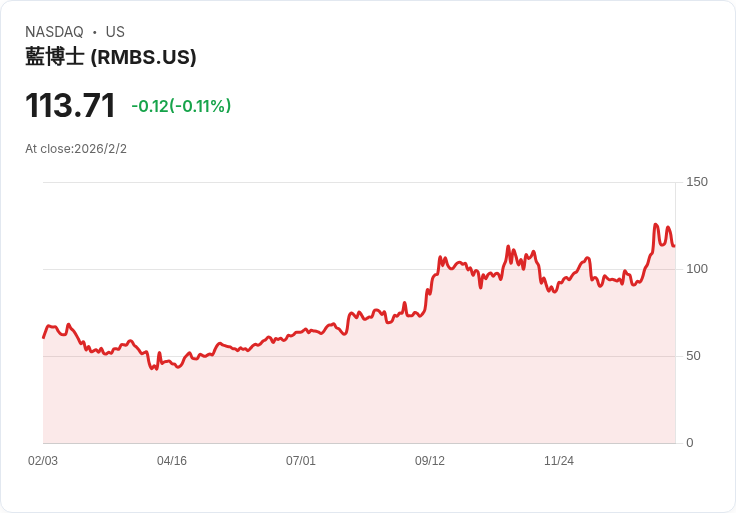This screenshot has height=513, width=736.
Task: Click the 07/01 date axis label
Action: tap(301, 461)
